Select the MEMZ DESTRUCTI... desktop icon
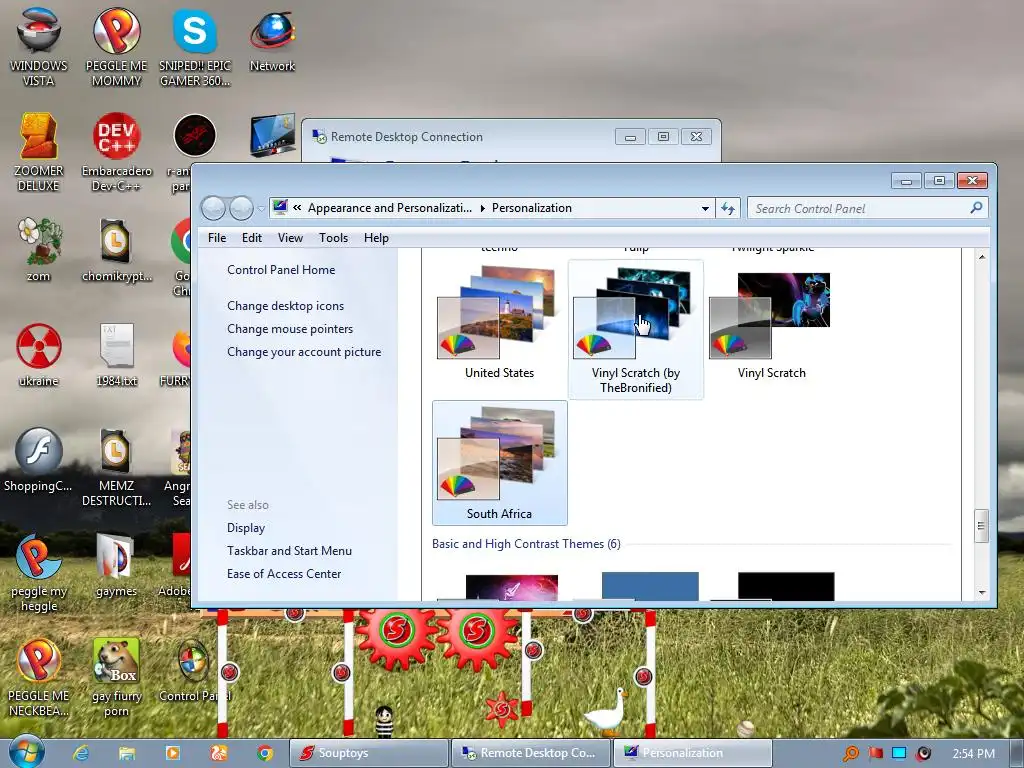The image size is (1024, 768). (x=116, y=466)
